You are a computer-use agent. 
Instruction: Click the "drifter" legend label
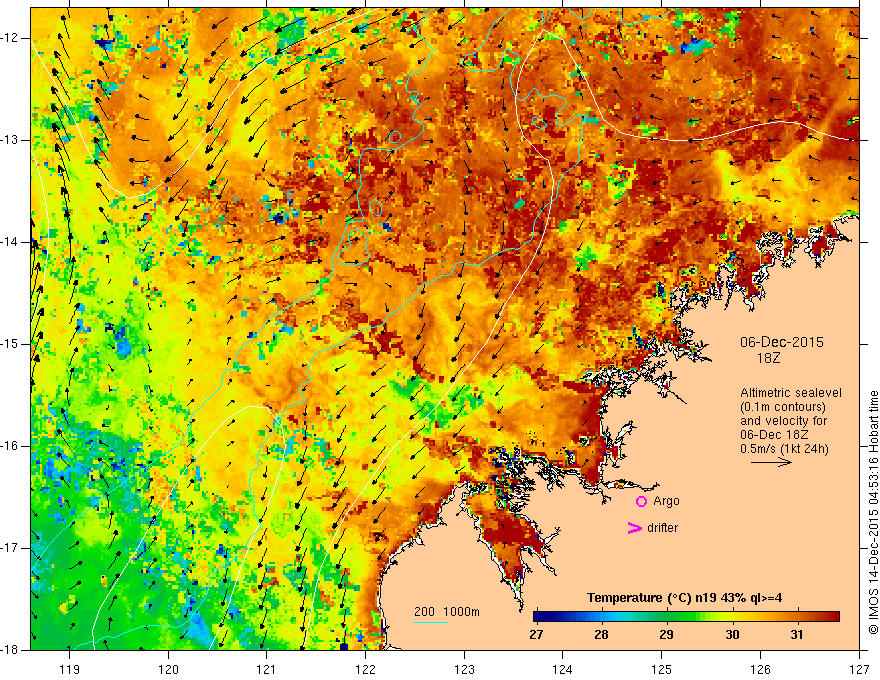tap(662, 528)
